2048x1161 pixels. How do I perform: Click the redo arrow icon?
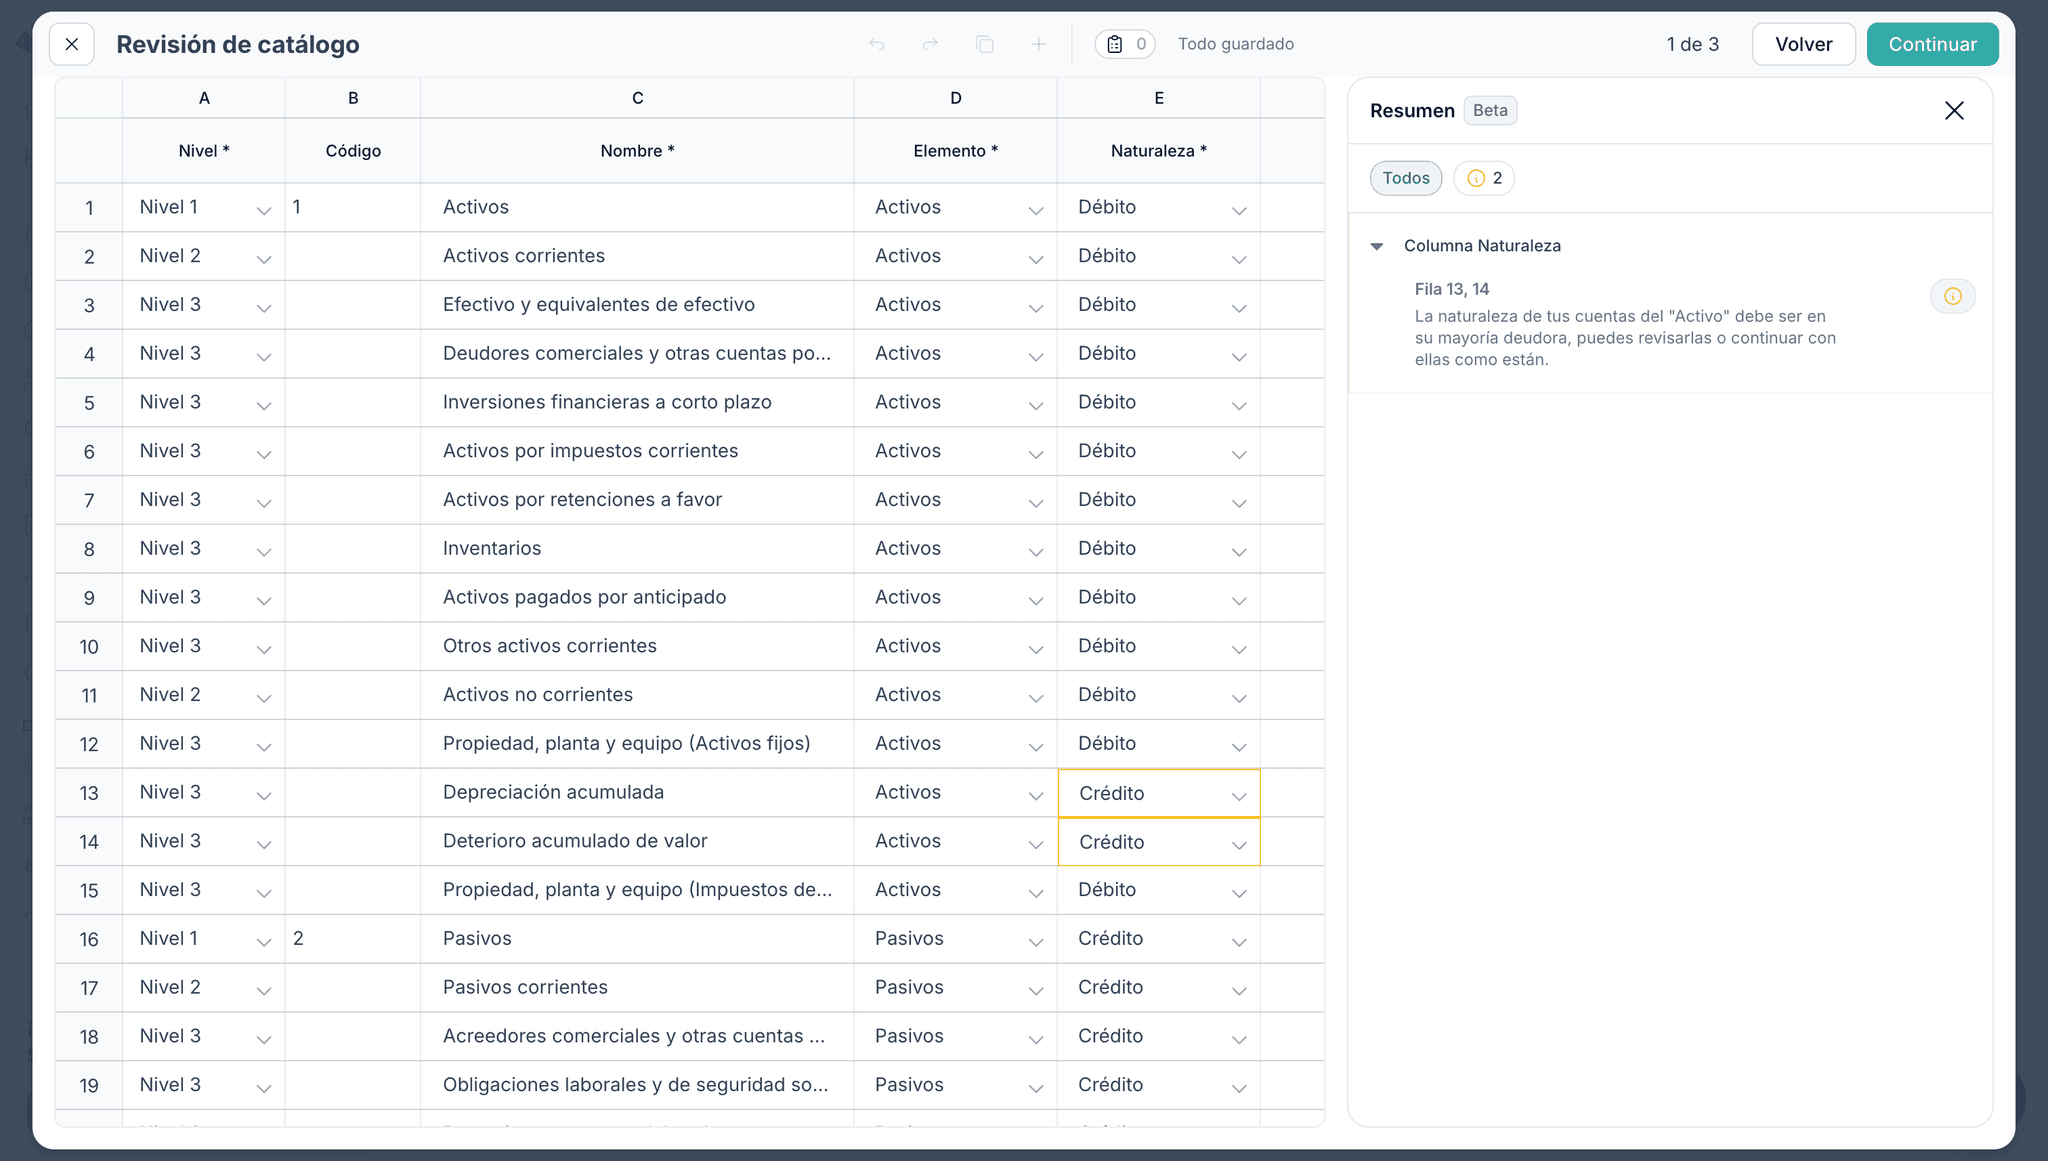coord(930,44)
